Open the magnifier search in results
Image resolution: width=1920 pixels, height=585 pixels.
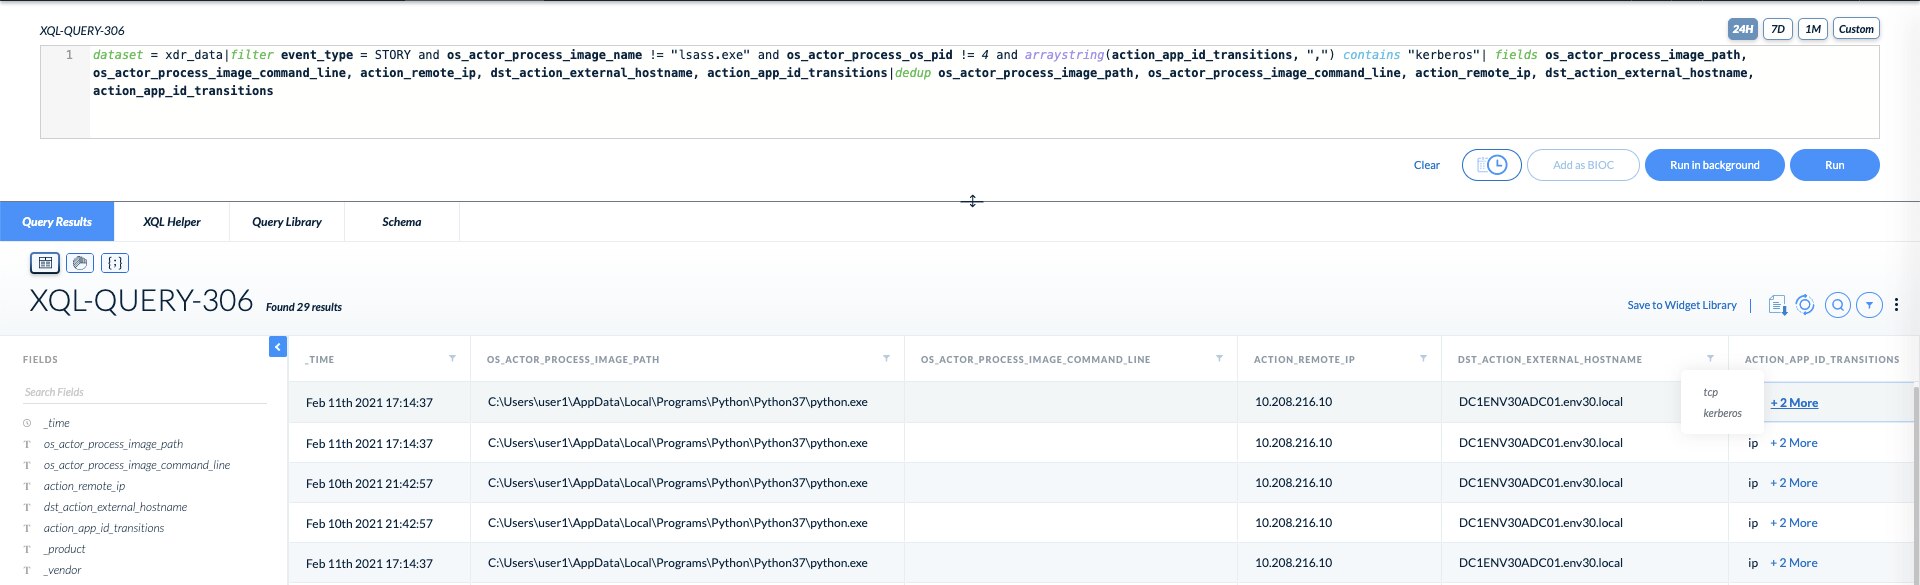[1837, 305]
